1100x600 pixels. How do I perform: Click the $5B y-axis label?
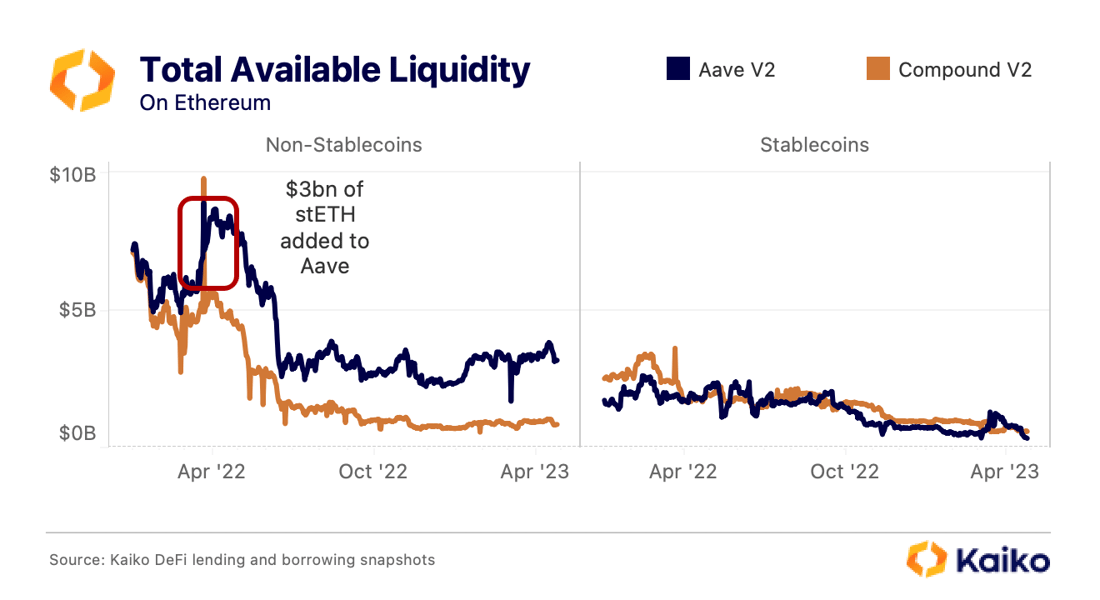point(77,309)
